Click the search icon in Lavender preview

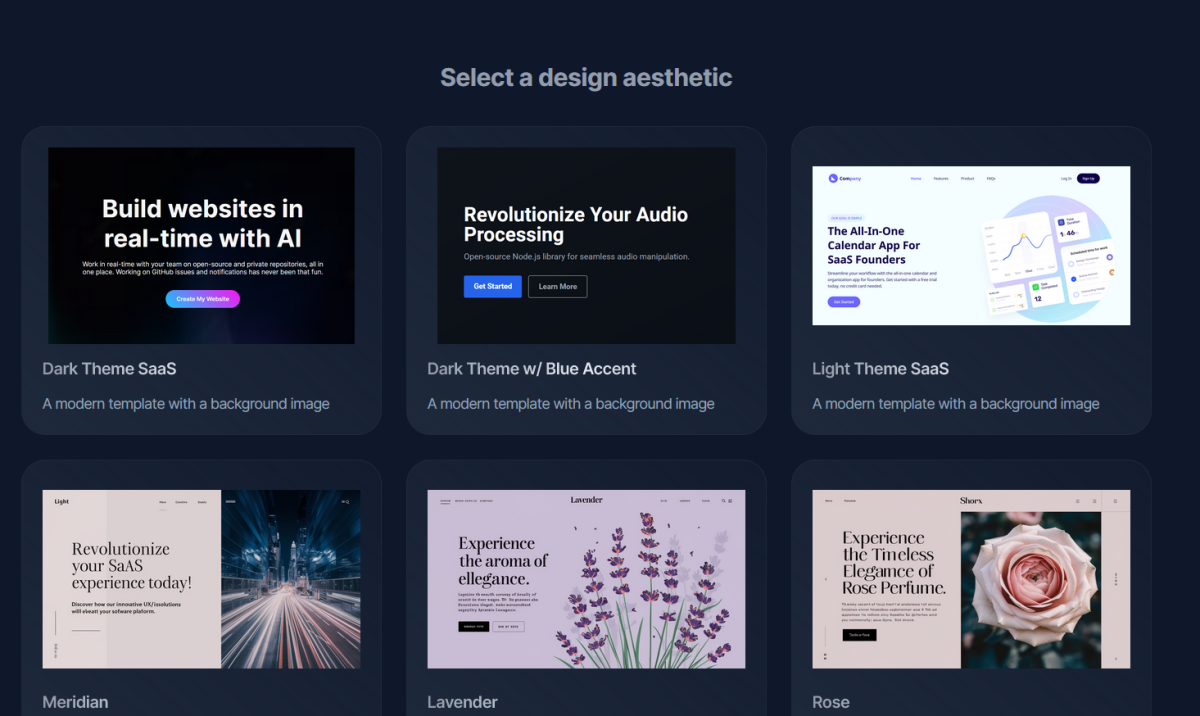point(723,500)
